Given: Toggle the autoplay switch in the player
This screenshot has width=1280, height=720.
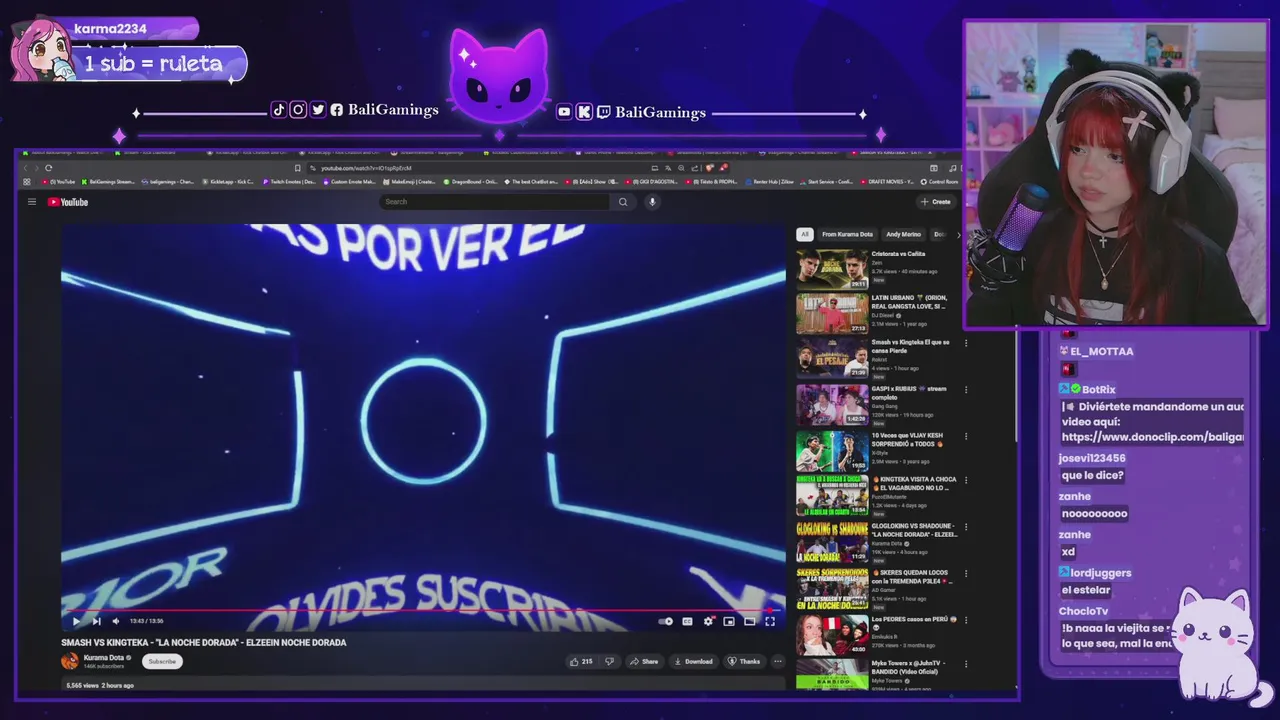Looking at the screenshot, I should pos(666,621).
